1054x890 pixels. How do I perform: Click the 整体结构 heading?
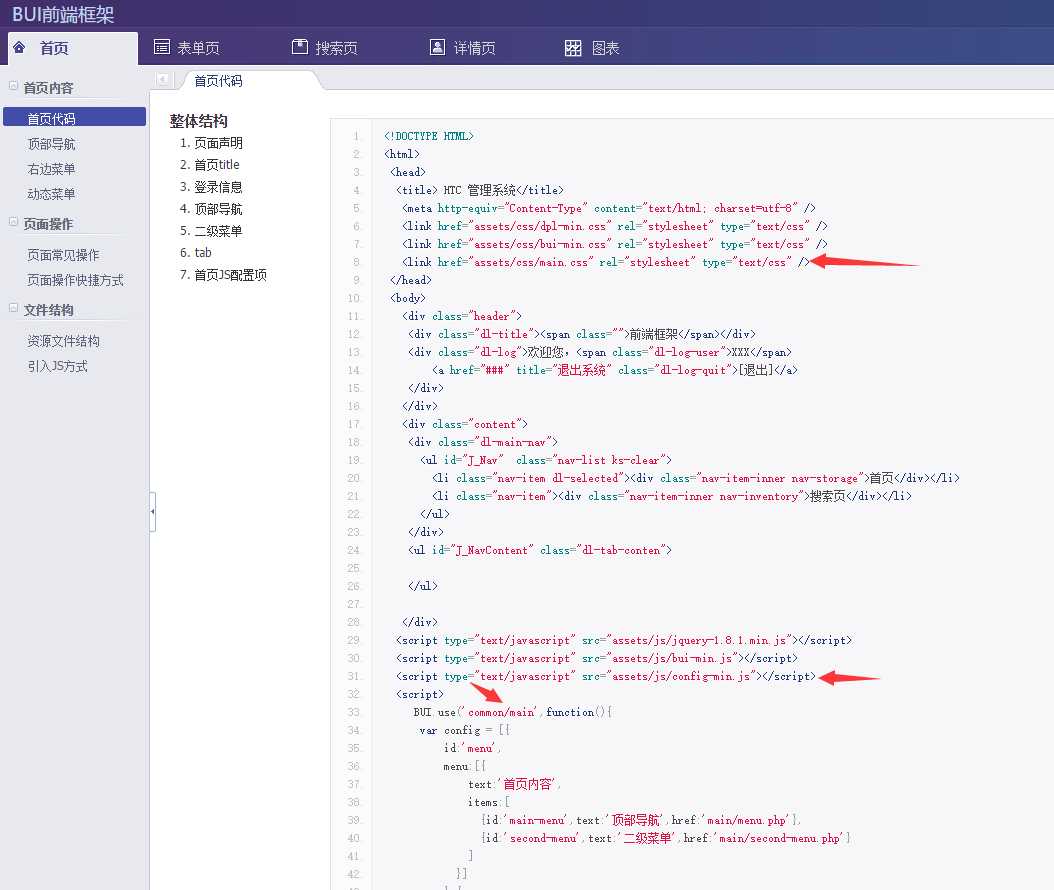[198, 121]
